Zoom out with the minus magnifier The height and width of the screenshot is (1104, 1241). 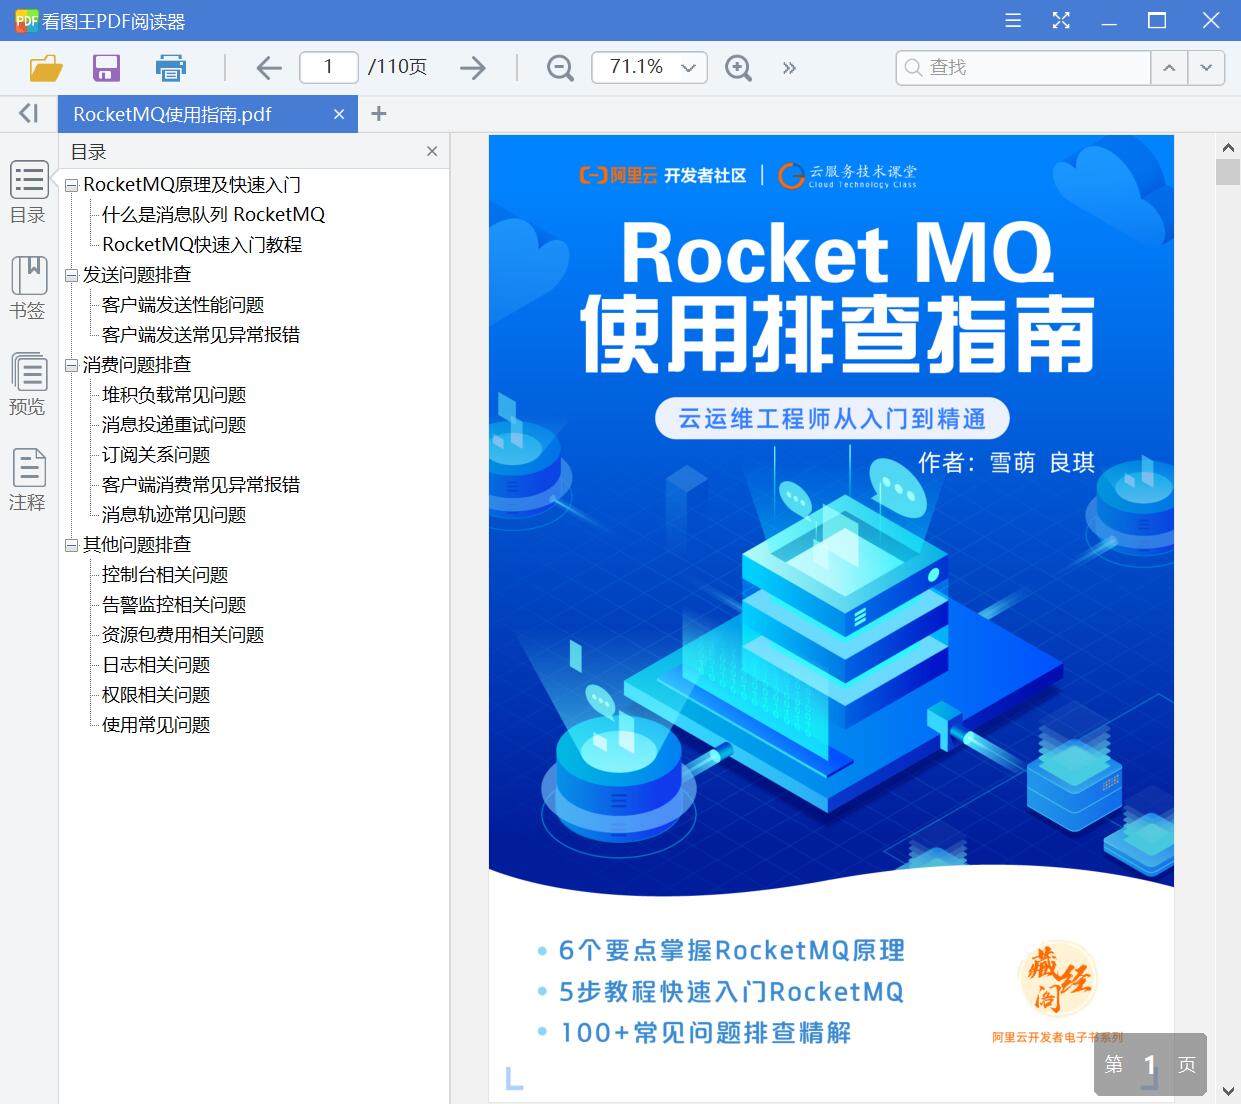pos(560,68)
